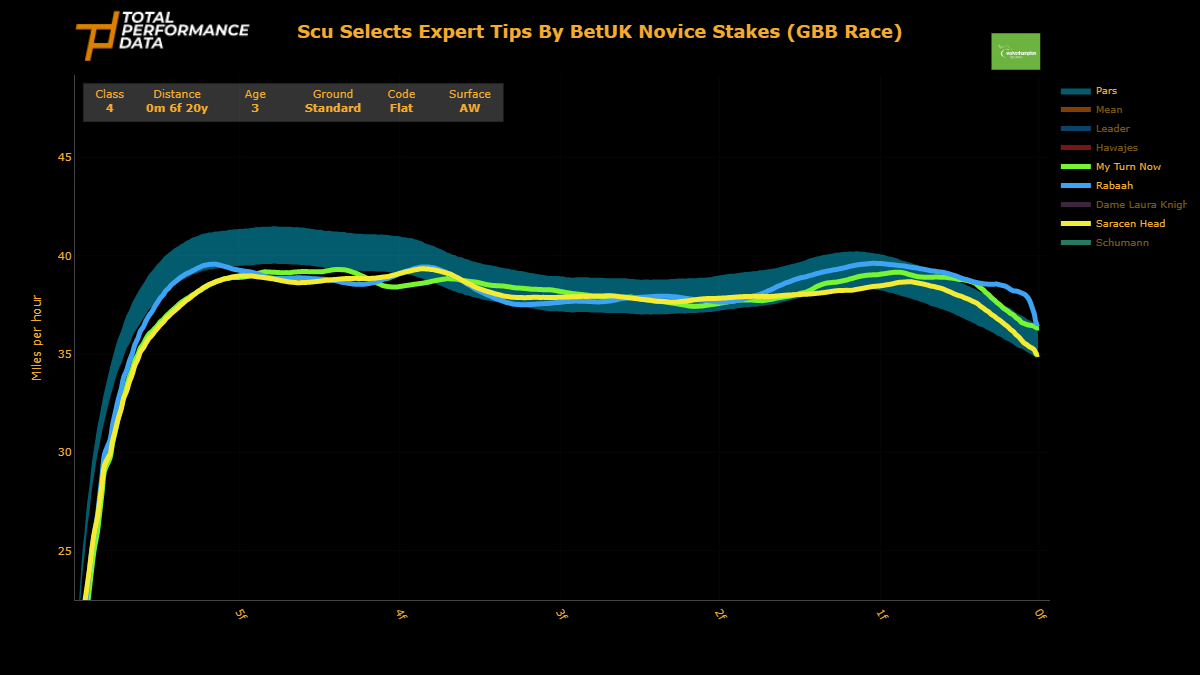1200x675 pixels.
Task: Show Hawajes line from the legend
Action: (x=1116, y=148)
